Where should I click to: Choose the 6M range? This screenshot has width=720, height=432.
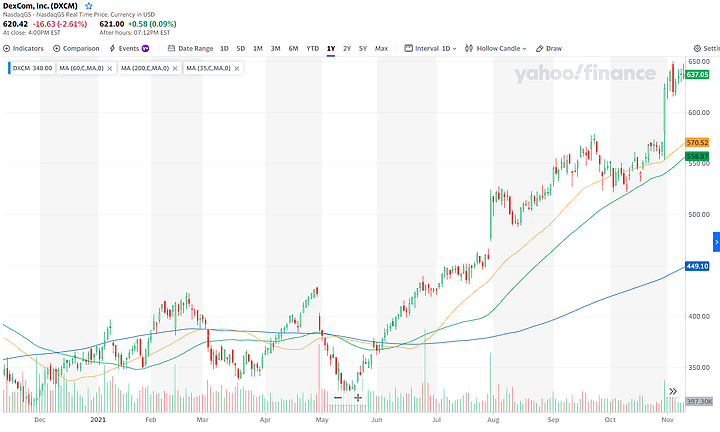pyautogui.click(x=293, y=48)
